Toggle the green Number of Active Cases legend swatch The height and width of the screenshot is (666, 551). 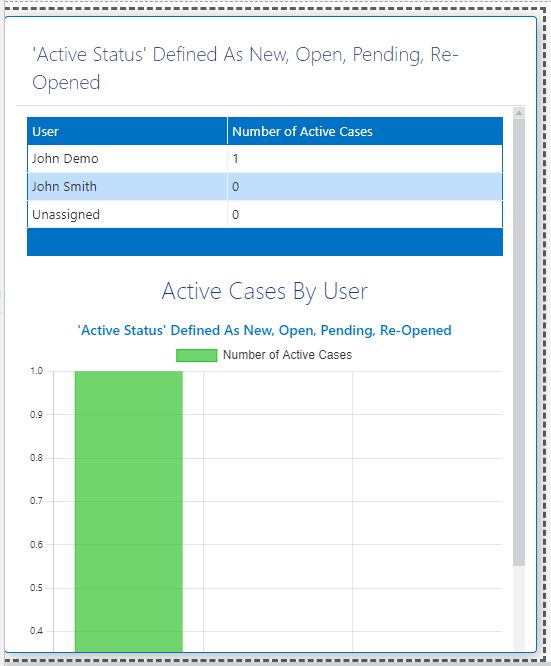196,355
